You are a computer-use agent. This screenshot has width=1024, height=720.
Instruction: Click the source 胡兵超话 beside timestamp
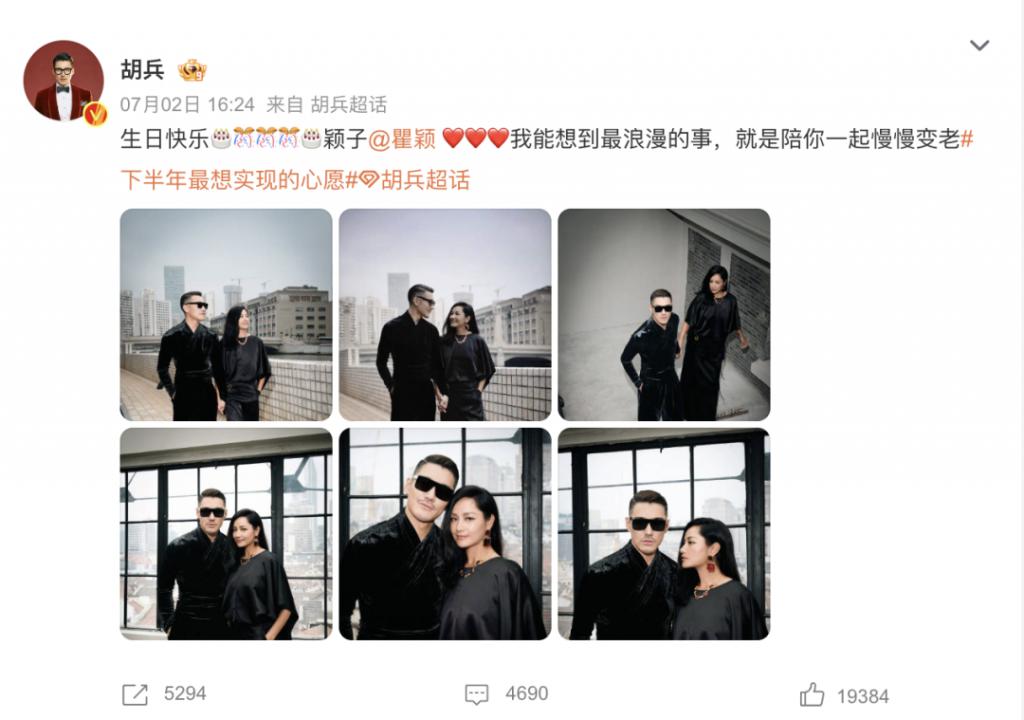(349, 105)
